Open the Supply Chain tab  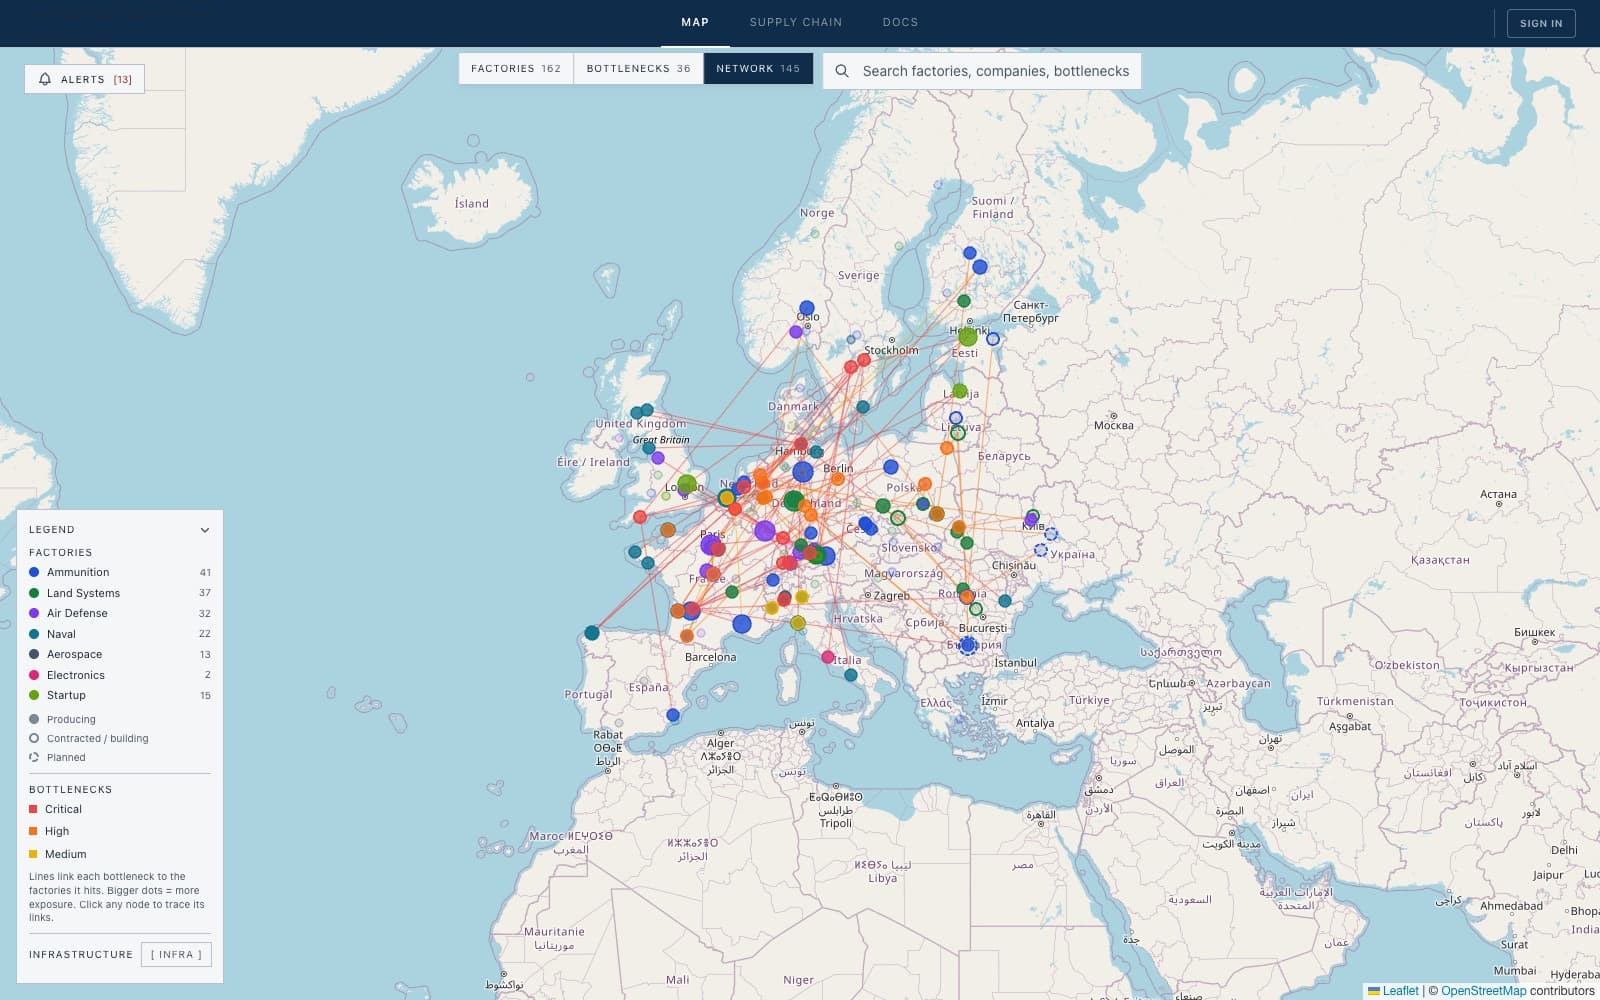coord(796,22)
